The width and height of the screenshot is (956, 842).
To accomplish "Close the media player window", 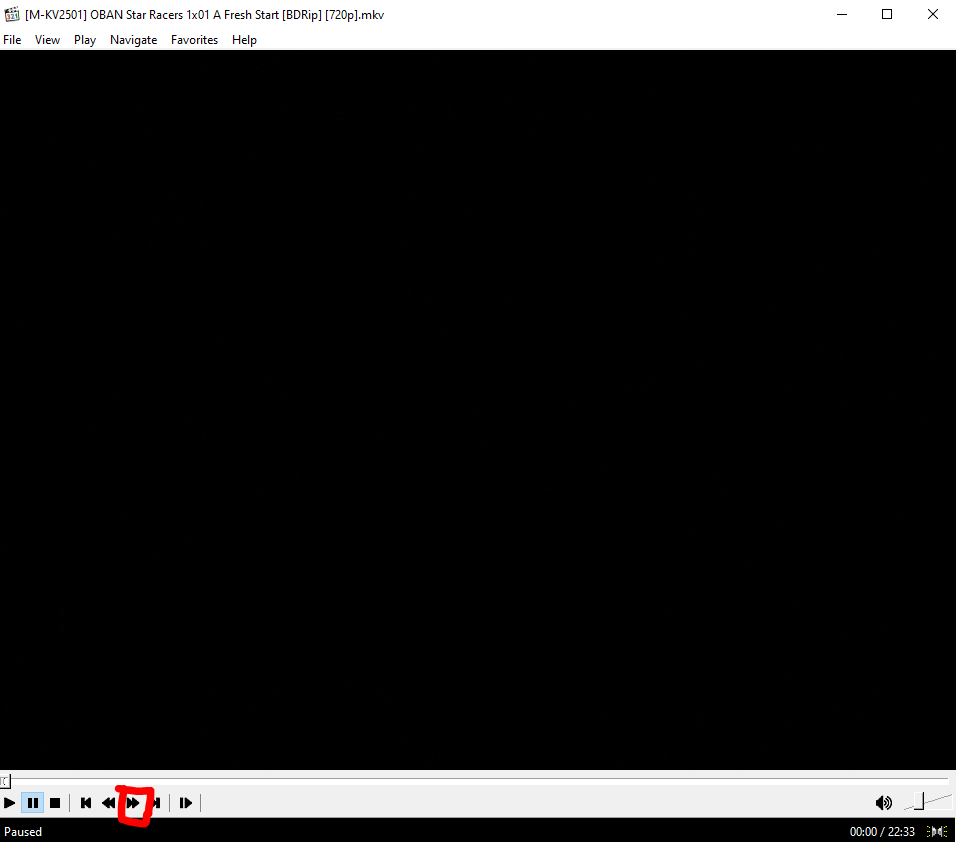I will 933,14.
